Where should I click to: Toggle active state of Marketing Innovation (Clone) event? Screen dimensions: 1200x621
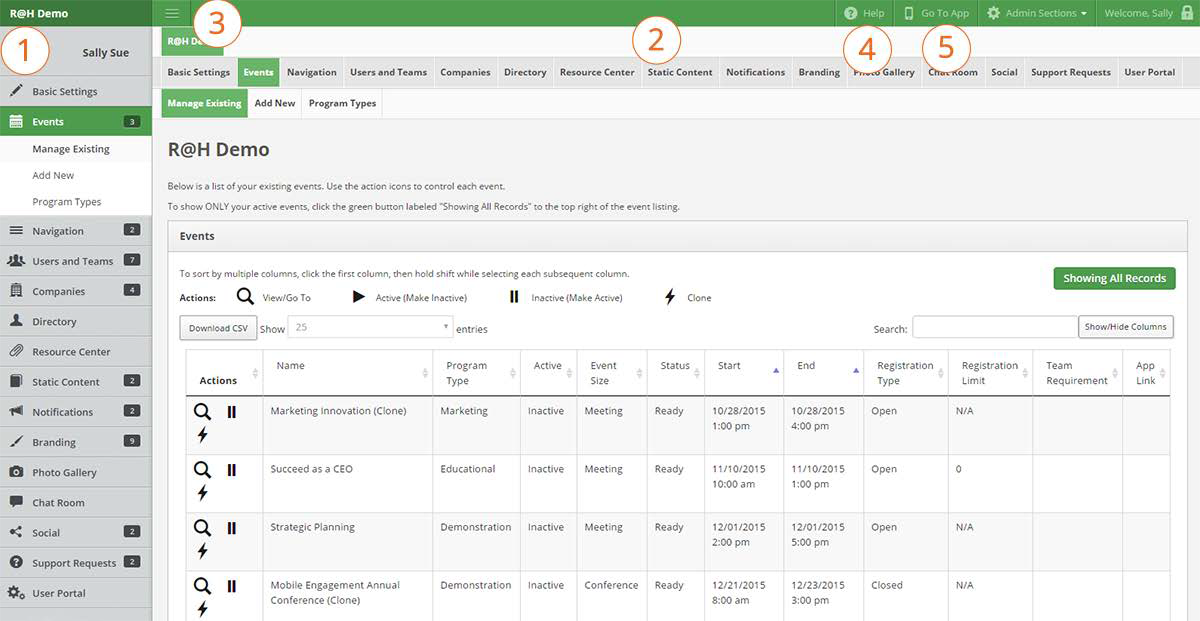point(232,412)
